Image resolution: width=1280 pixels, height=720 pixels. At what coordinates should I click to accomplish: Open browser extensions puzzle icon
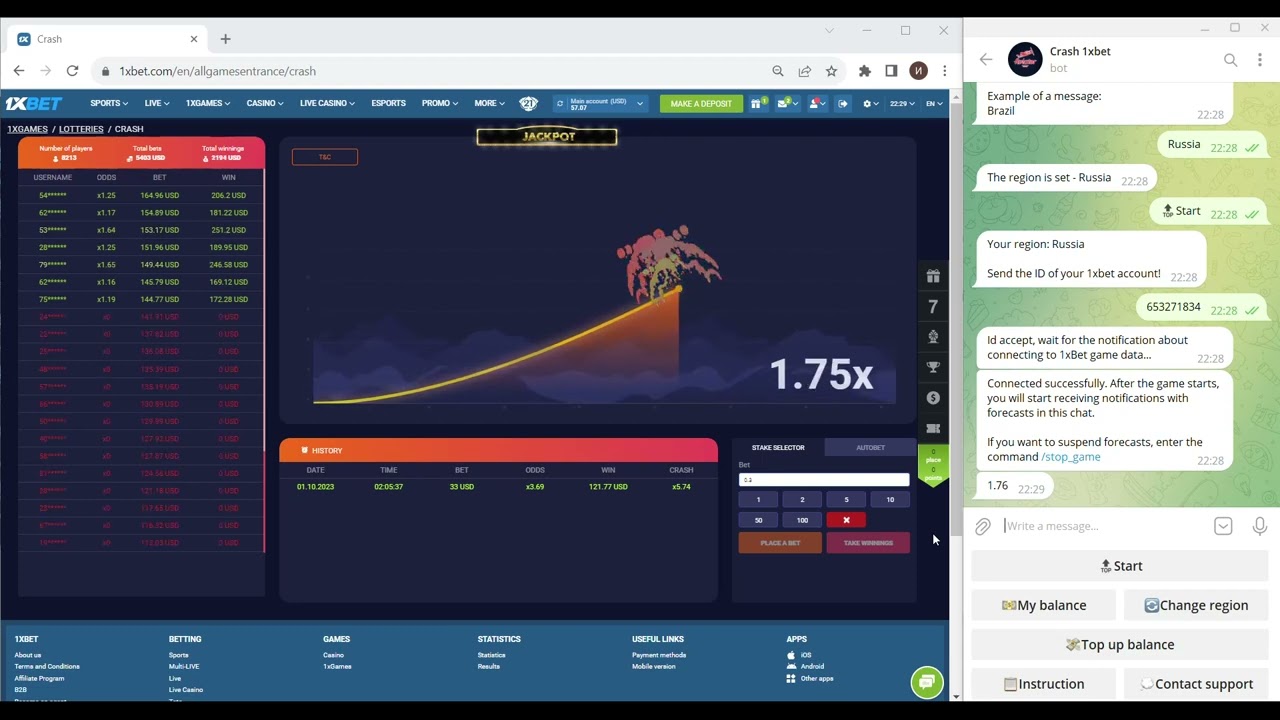coord(865,71)
